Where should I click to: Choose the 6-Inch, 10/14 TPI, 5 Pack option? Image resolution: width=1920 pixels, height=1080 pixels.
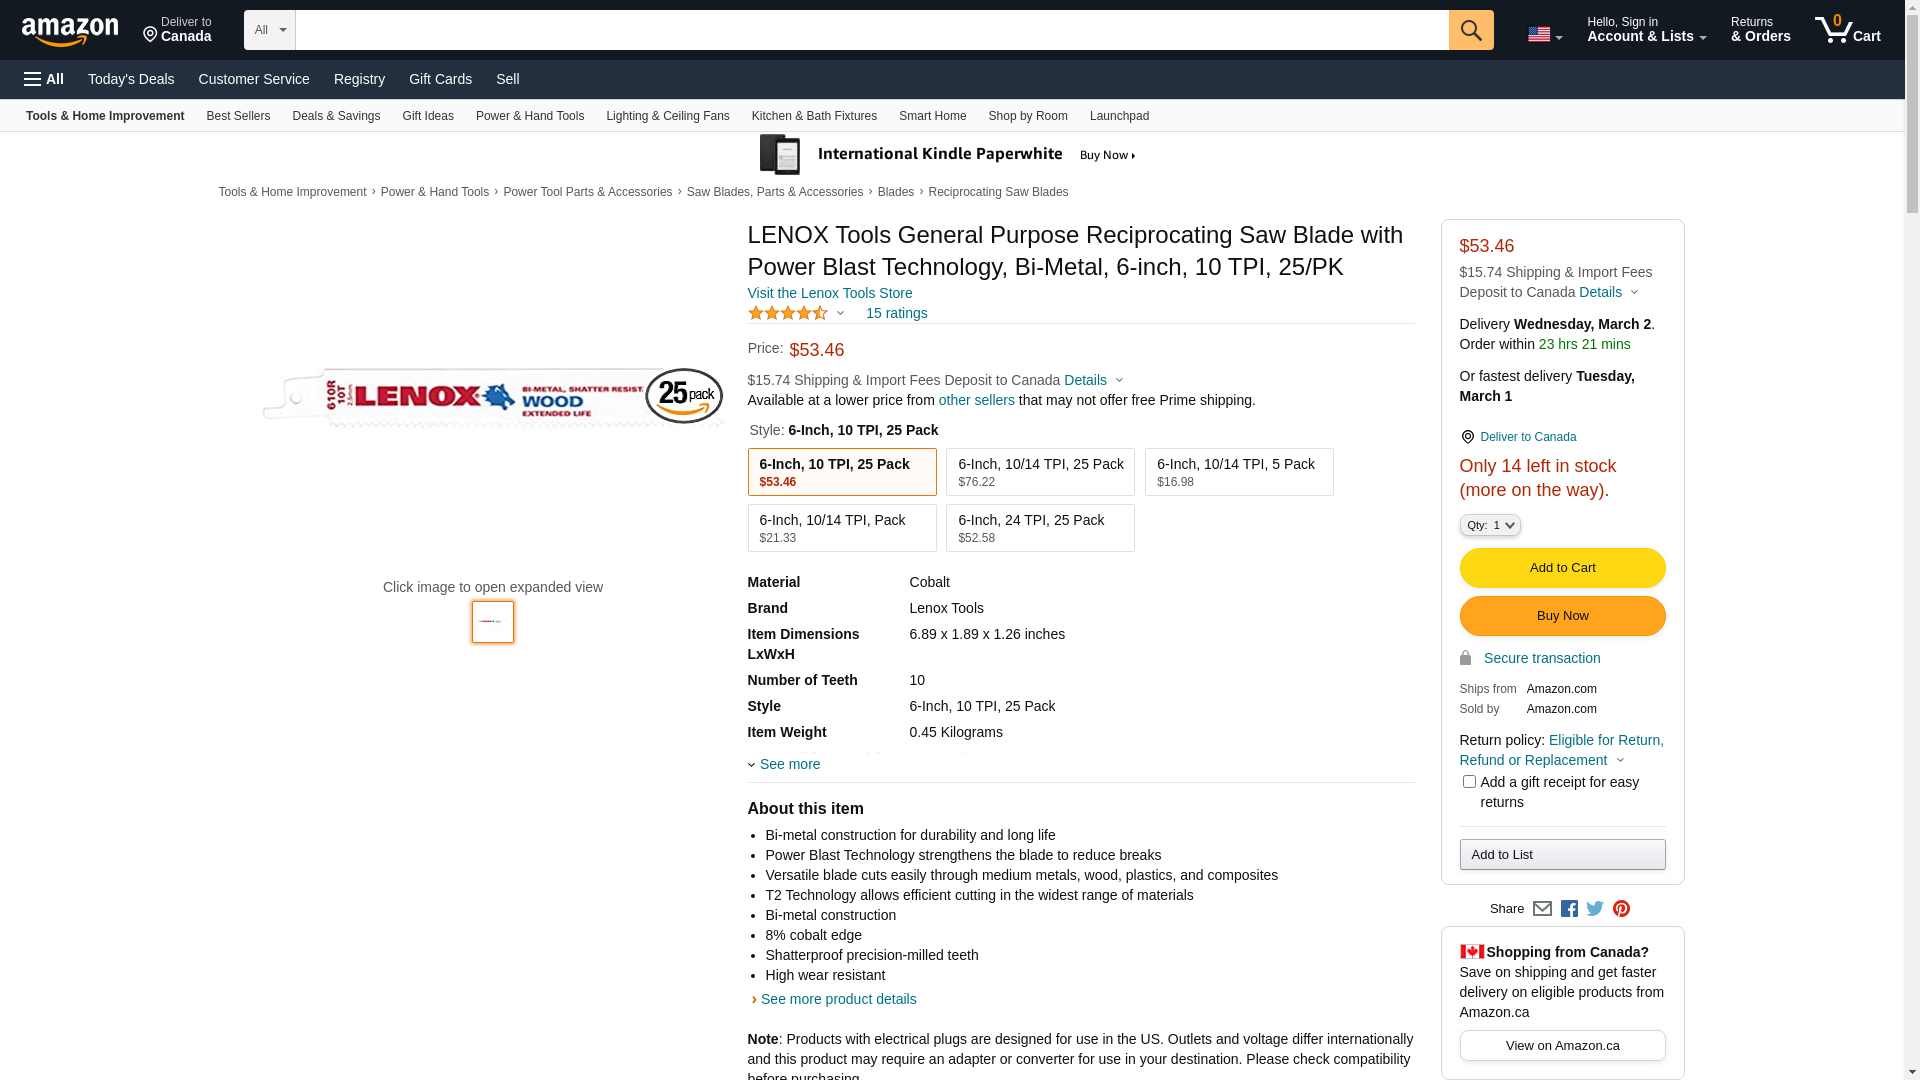pyautogui.click(x=1238, y=472)
